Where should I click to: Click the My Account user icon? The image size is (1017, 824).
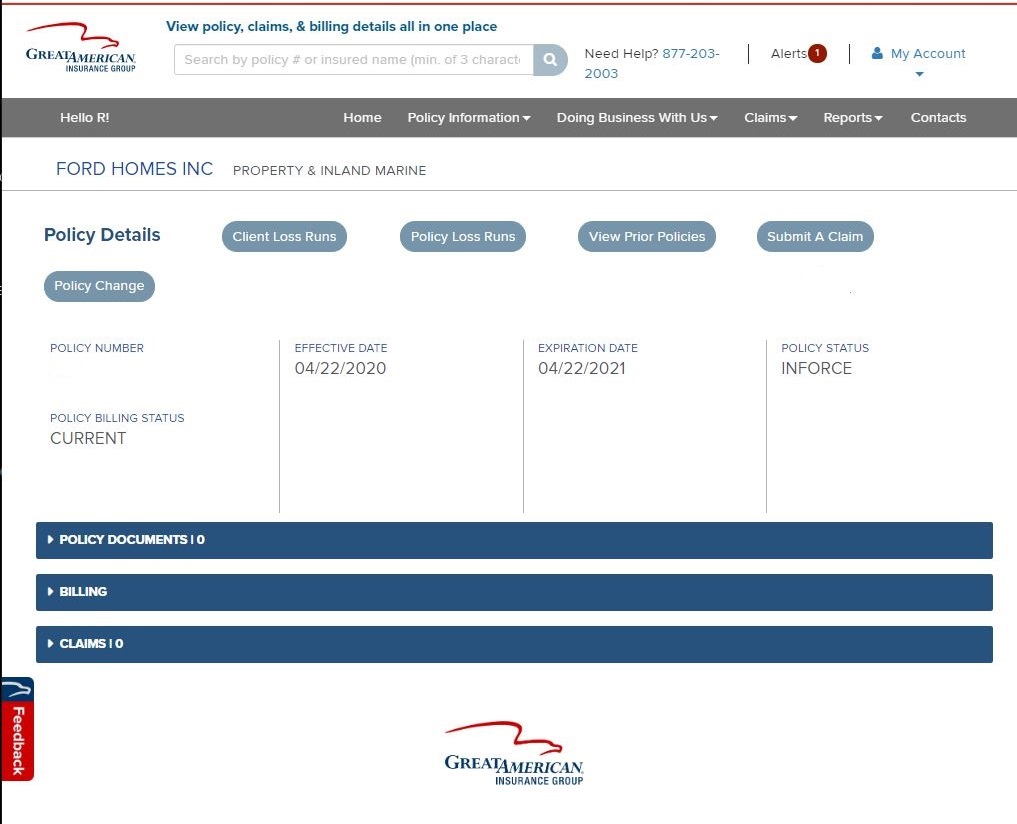[x=877, y=54]
